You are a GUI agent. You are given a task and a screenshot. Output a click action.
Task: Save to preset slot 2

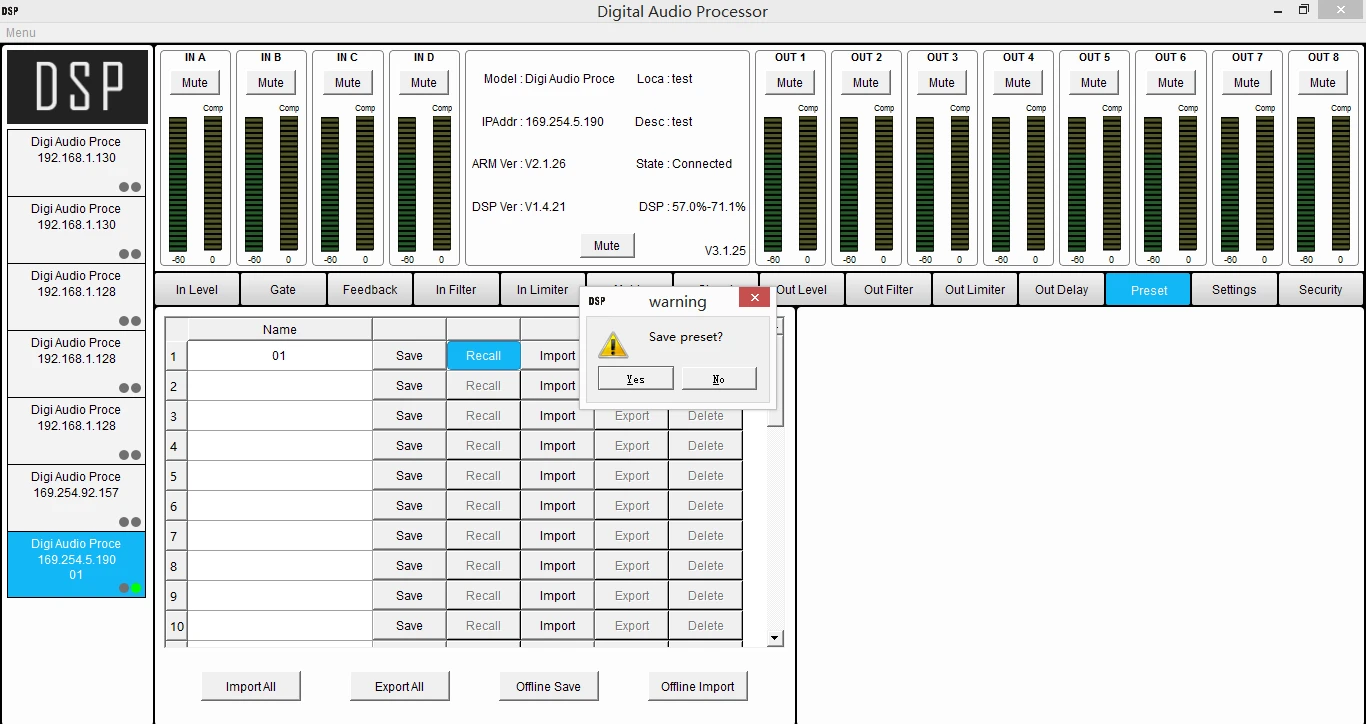[409, 385]
